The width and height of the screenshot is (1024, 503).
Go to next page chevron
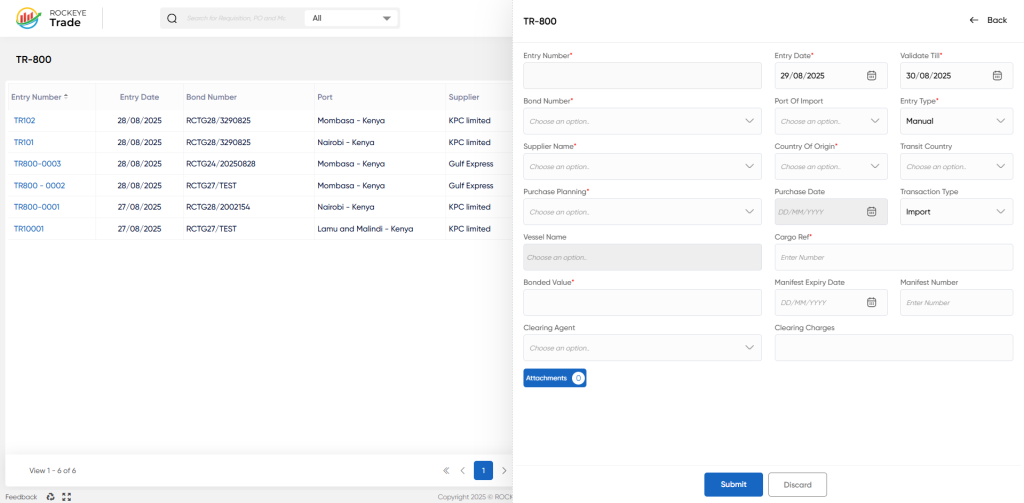[504, 470]
